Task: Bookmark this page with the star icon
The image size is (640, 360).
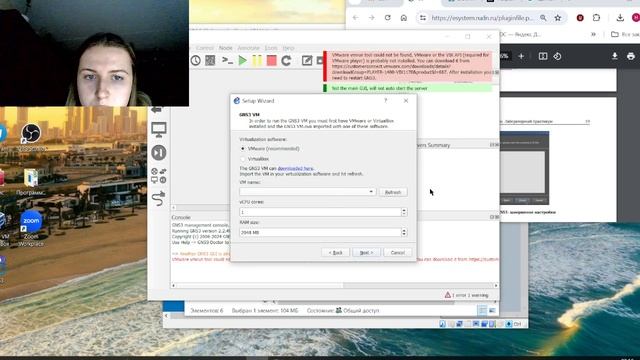Action: pyautogui.click(x=558, y=18)
